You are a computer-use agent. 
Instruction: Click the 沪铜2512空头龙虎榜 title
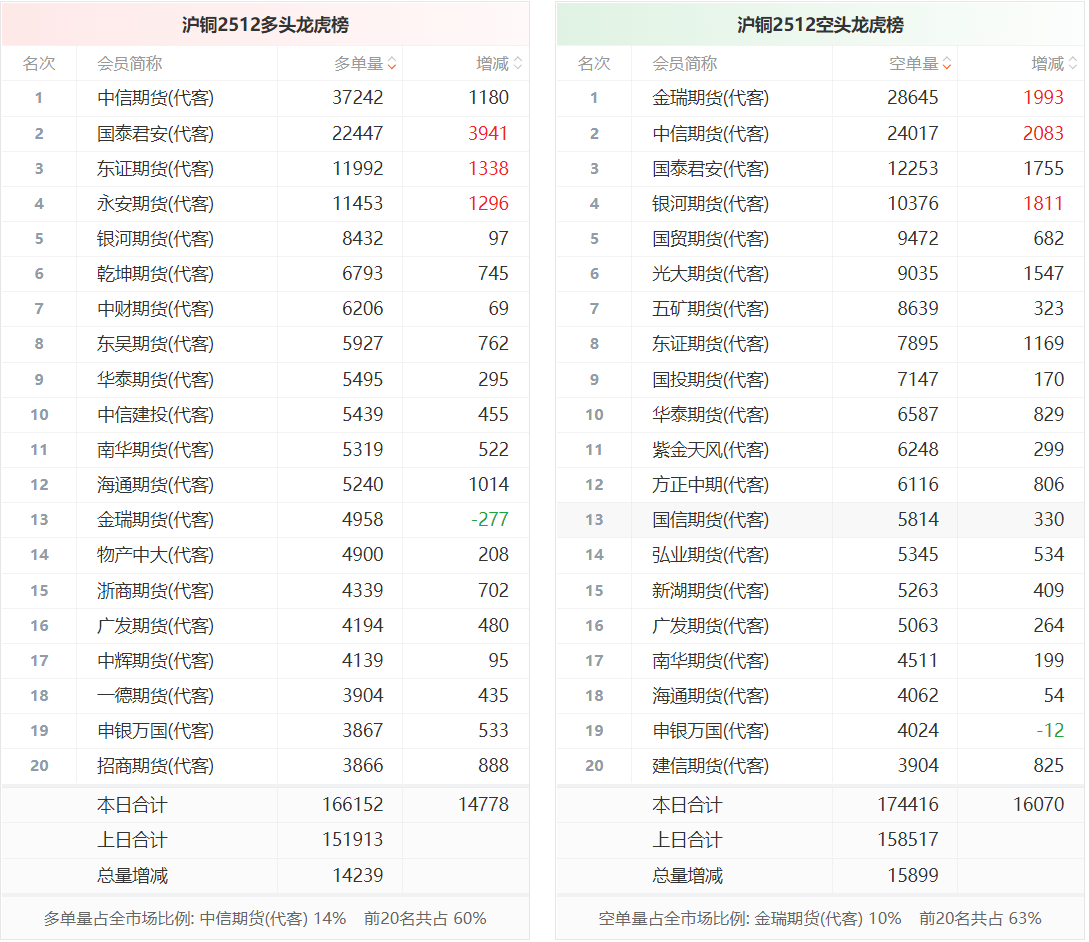click(820, 25)
